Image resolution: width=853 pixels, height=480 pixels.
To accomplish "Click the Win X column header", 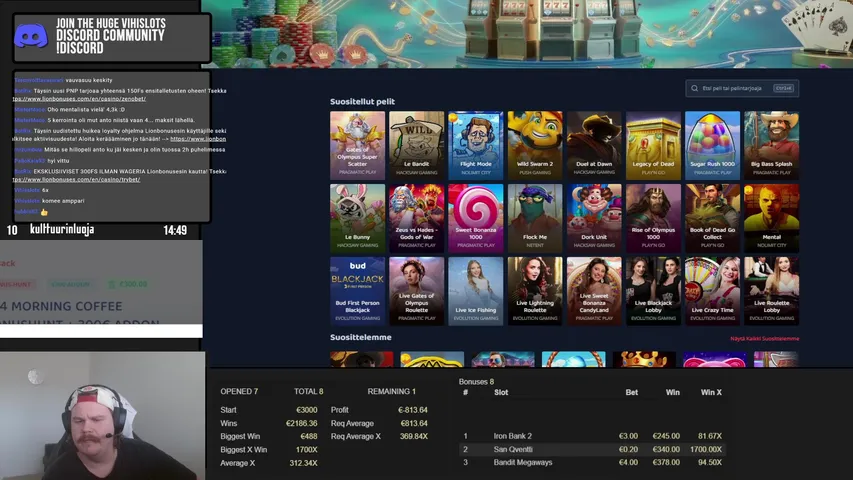I will tap(711, 392).
